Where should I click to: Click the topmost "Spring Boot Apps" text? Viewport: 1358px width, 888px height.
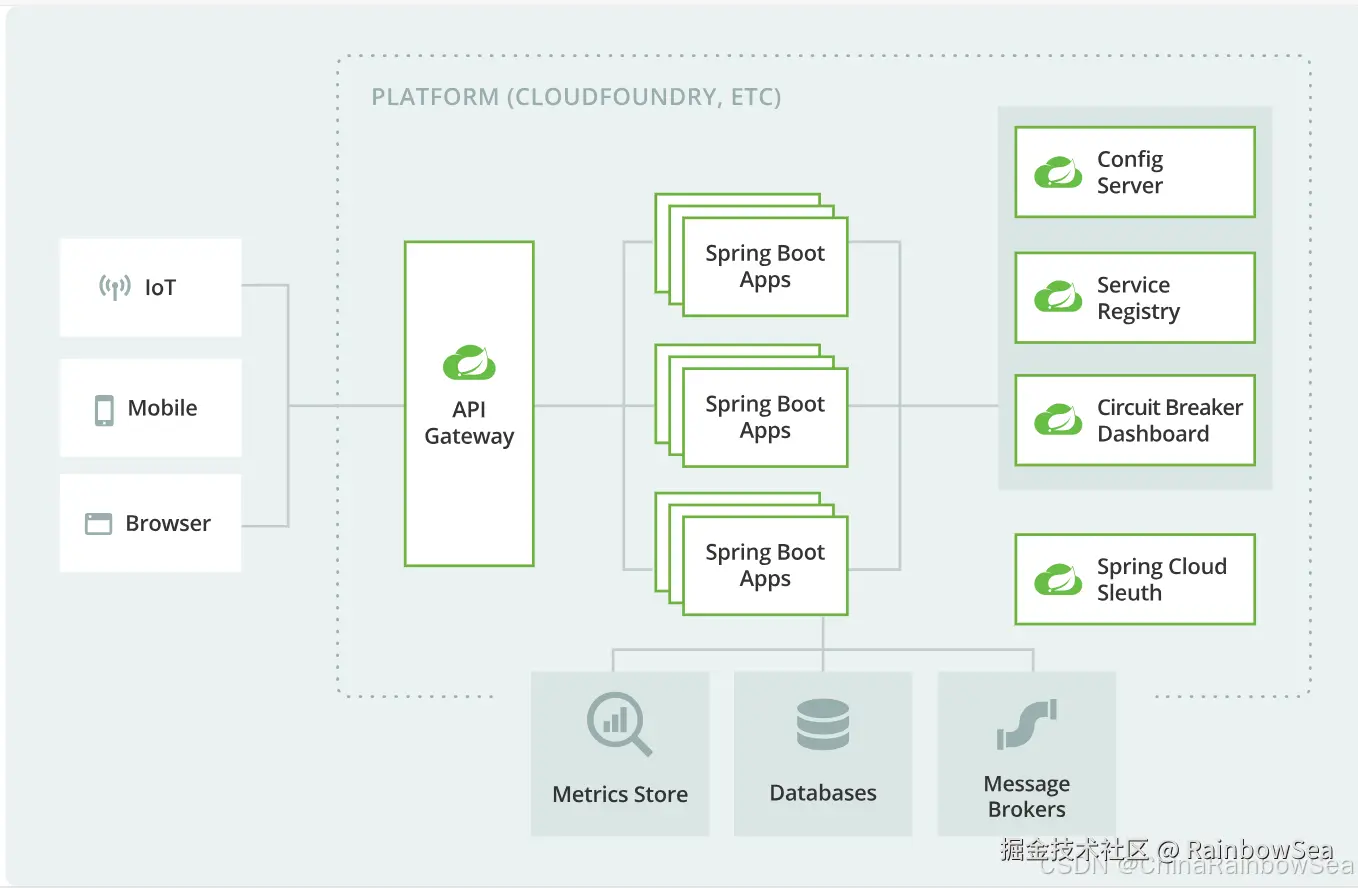[765, 267]
